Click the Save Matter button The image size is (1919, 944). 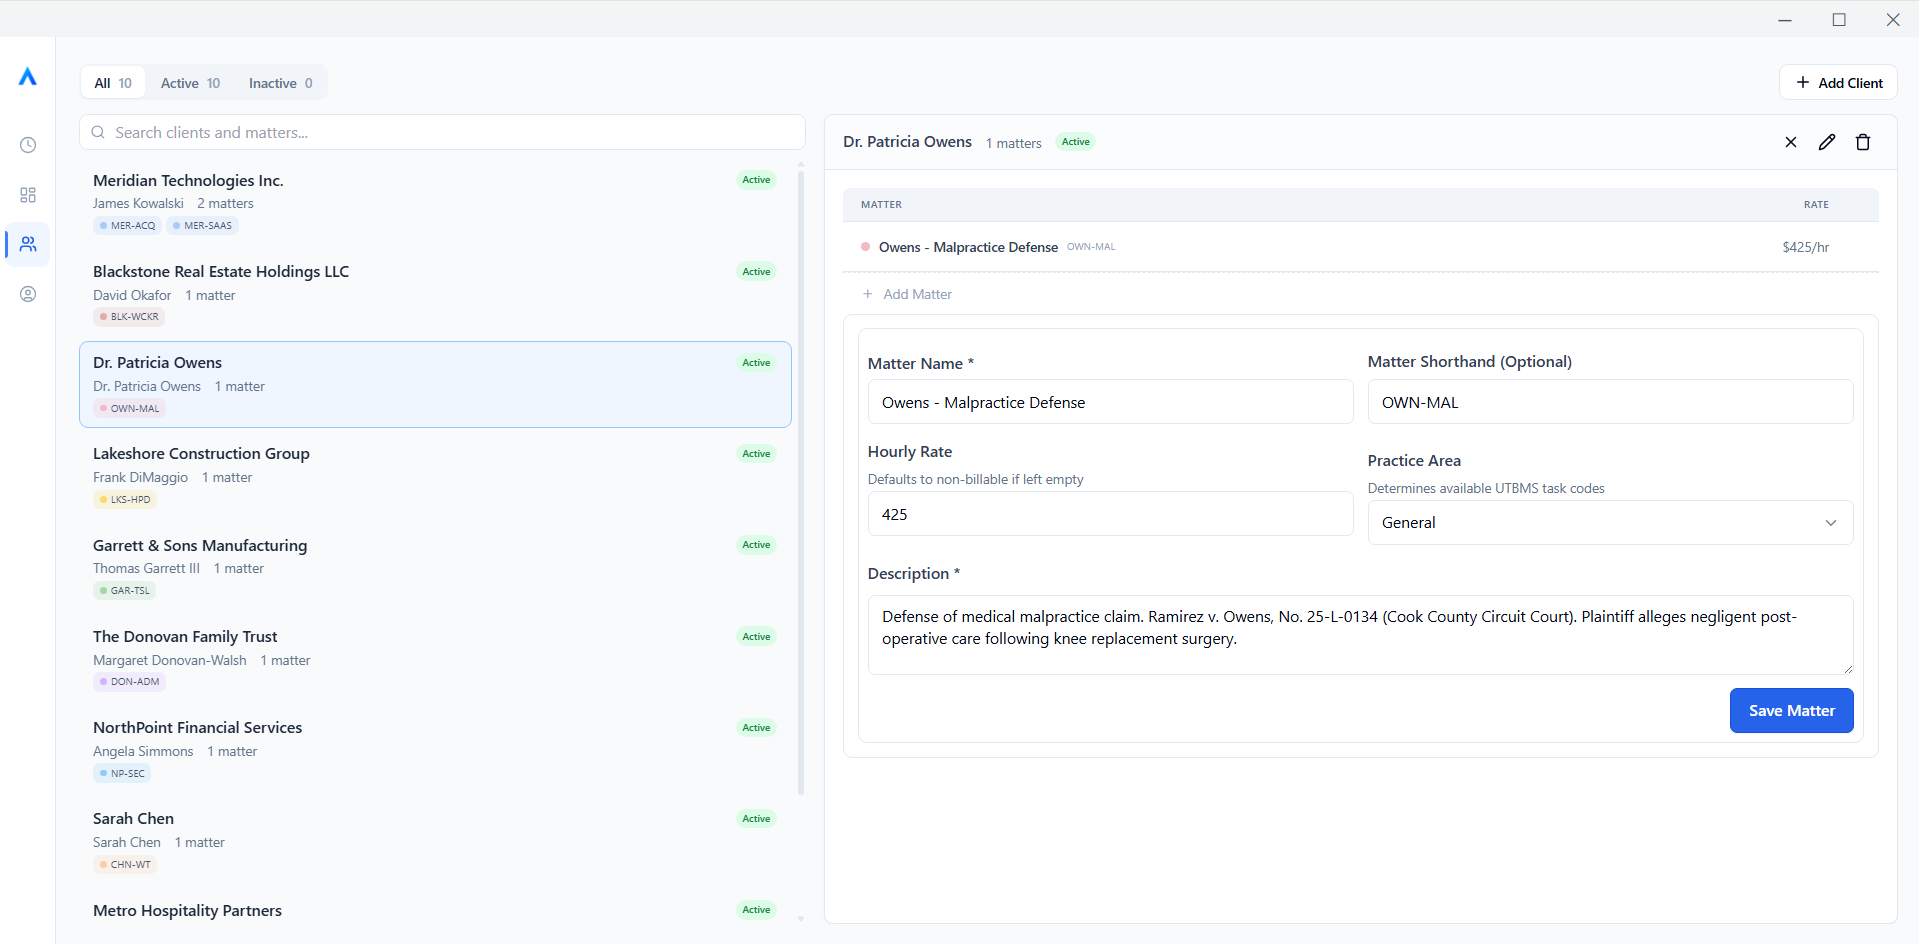click(x=1791, y=710)
